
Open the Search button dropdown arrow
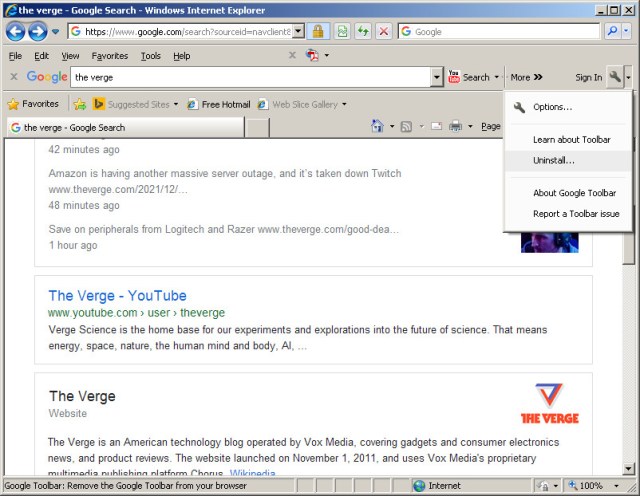(497, 77)
